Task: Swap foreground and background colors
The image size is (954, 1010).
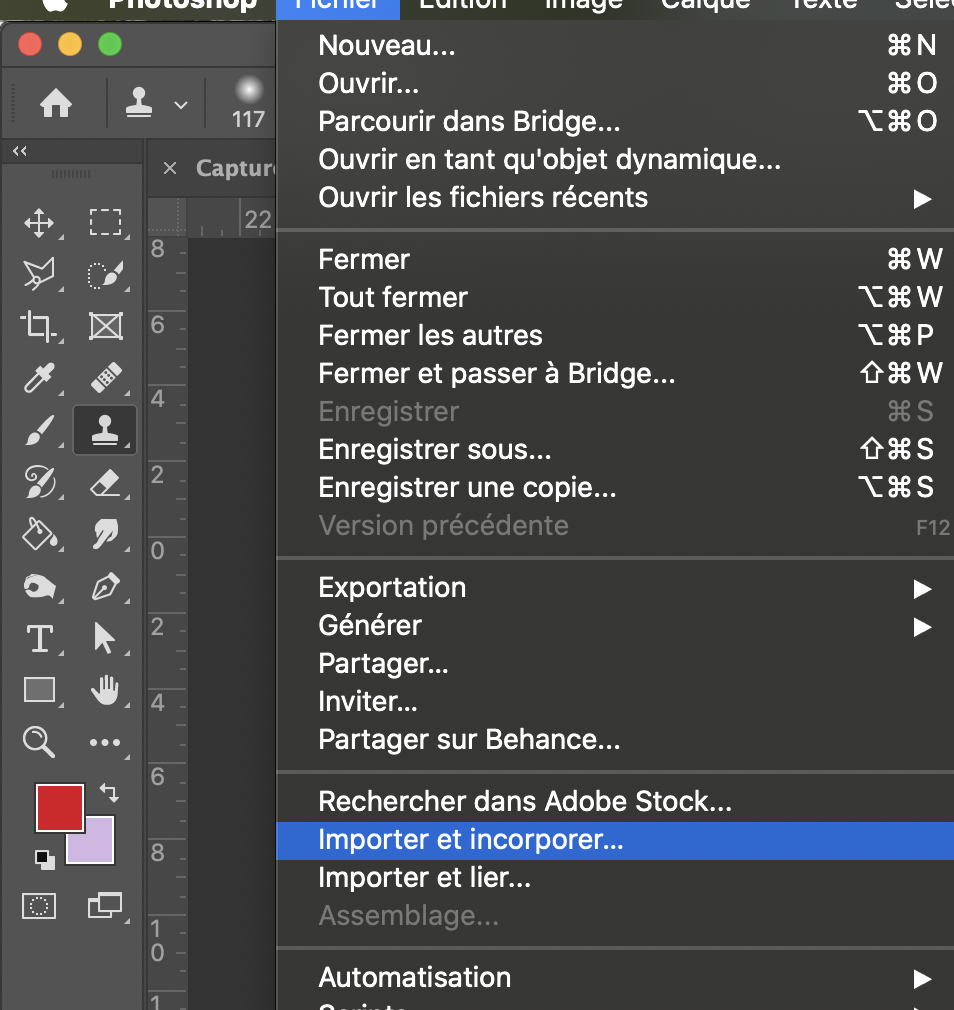Action: tap(110, 792)
